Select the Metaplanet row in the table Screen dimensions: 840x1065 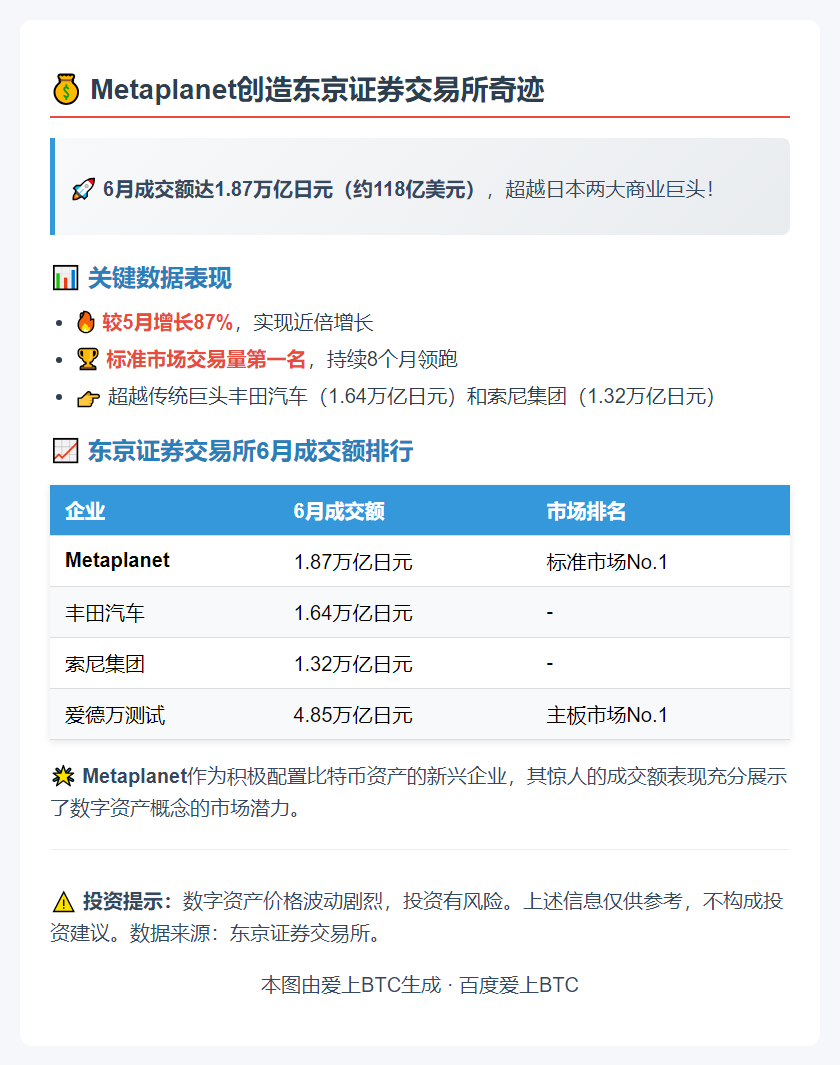(x=118, y=562)
